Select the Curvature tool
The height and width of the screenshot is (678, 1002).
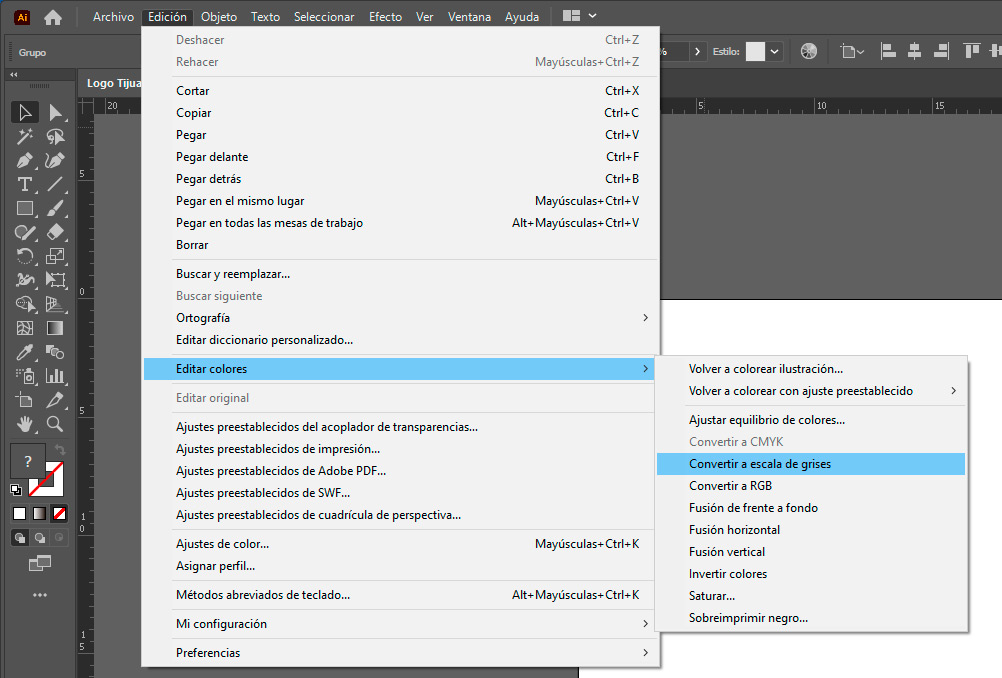pyautogui.click(x=55, y=160)
